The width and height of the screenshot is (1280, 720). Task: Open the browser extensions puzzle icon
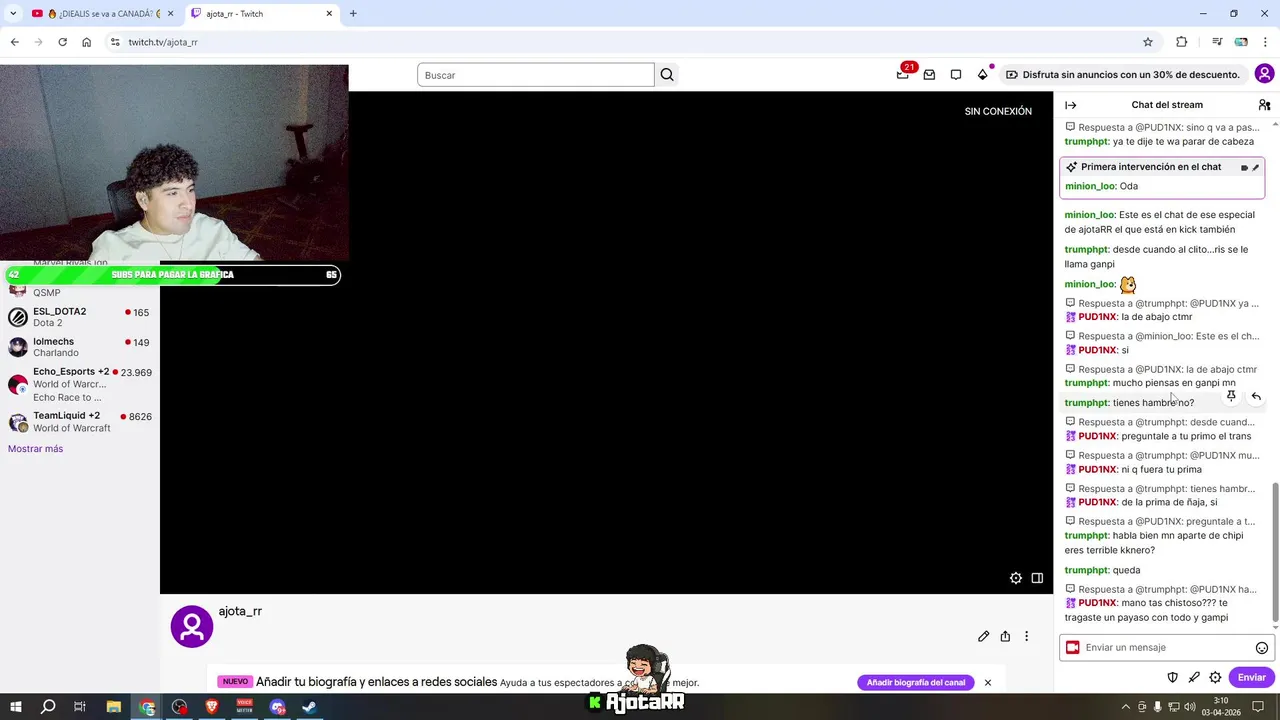click(1182, 42)
